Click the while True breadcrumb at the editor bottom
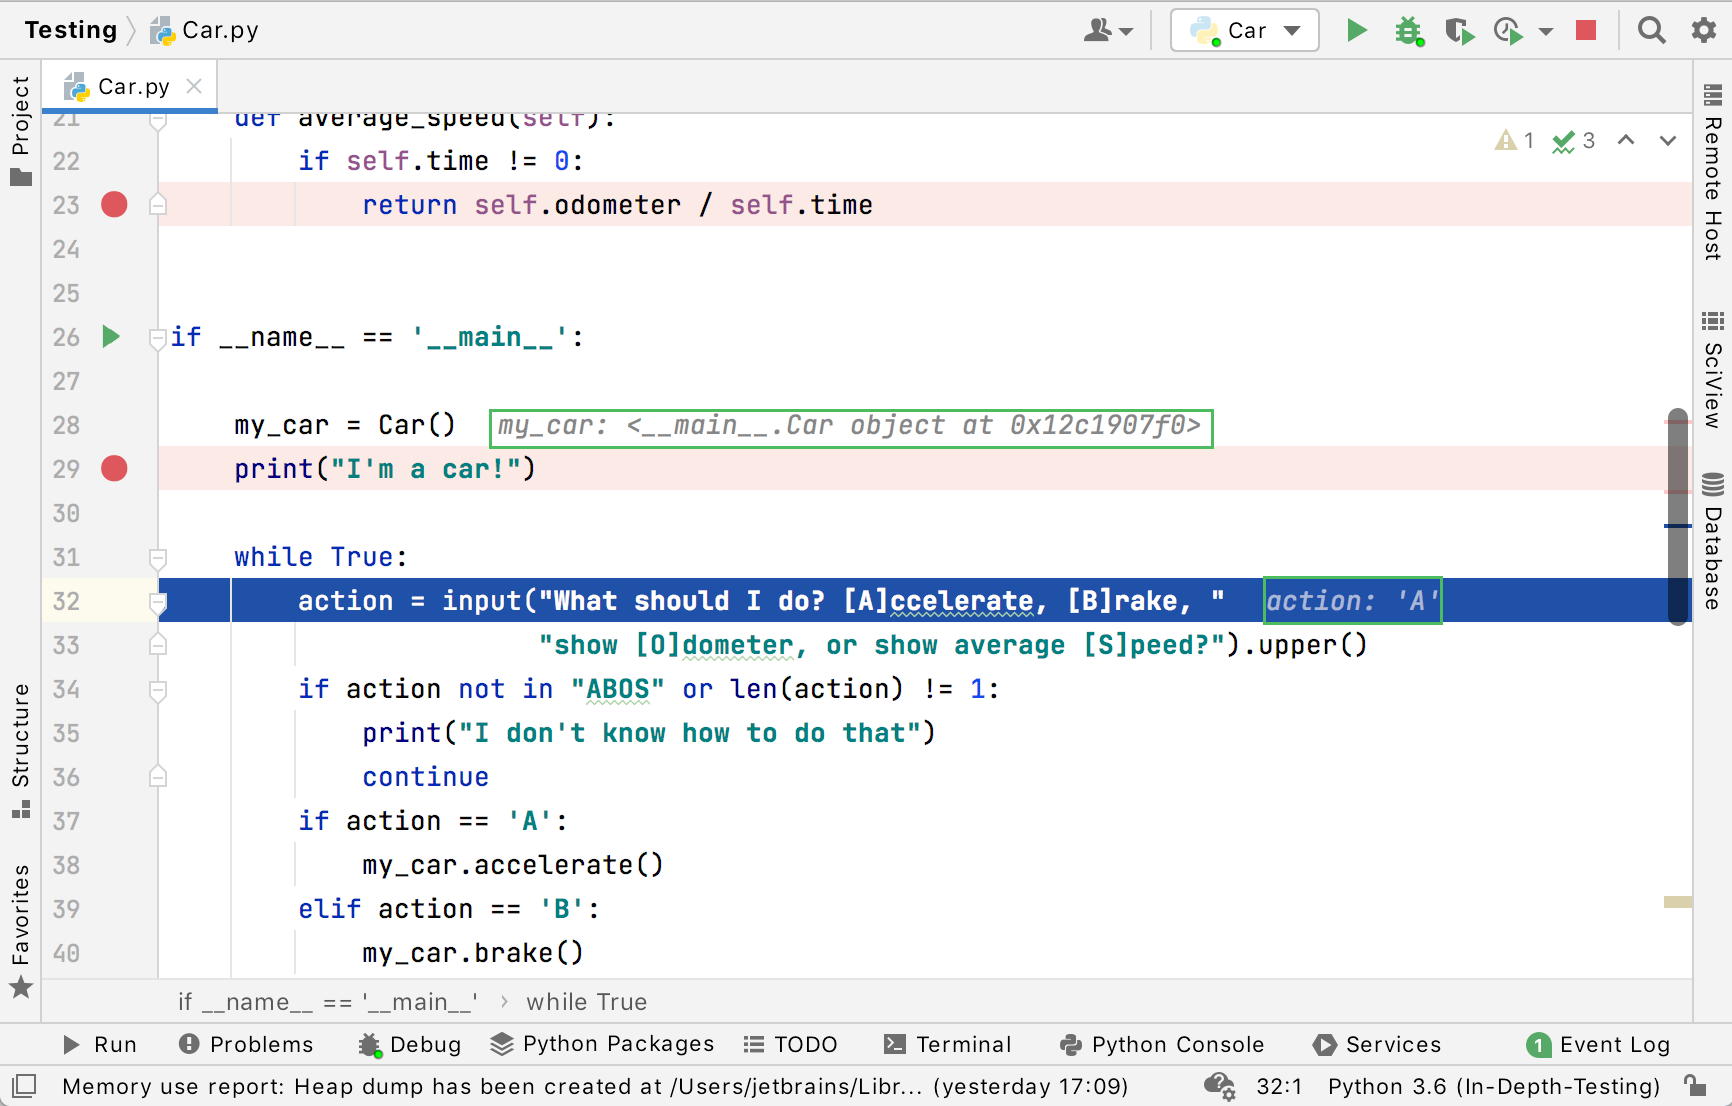Viewport: 1732px width, 1106px height. (x=587, y=1001)
